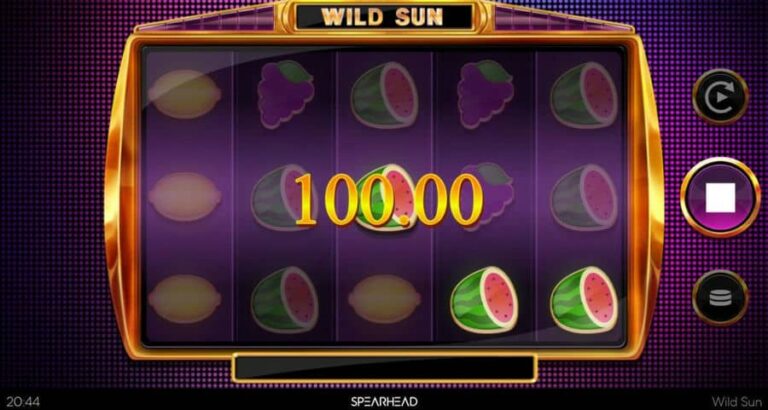Click the black message bar below the reels
This screenshot has width=768, height=410.
pos(384,368)
